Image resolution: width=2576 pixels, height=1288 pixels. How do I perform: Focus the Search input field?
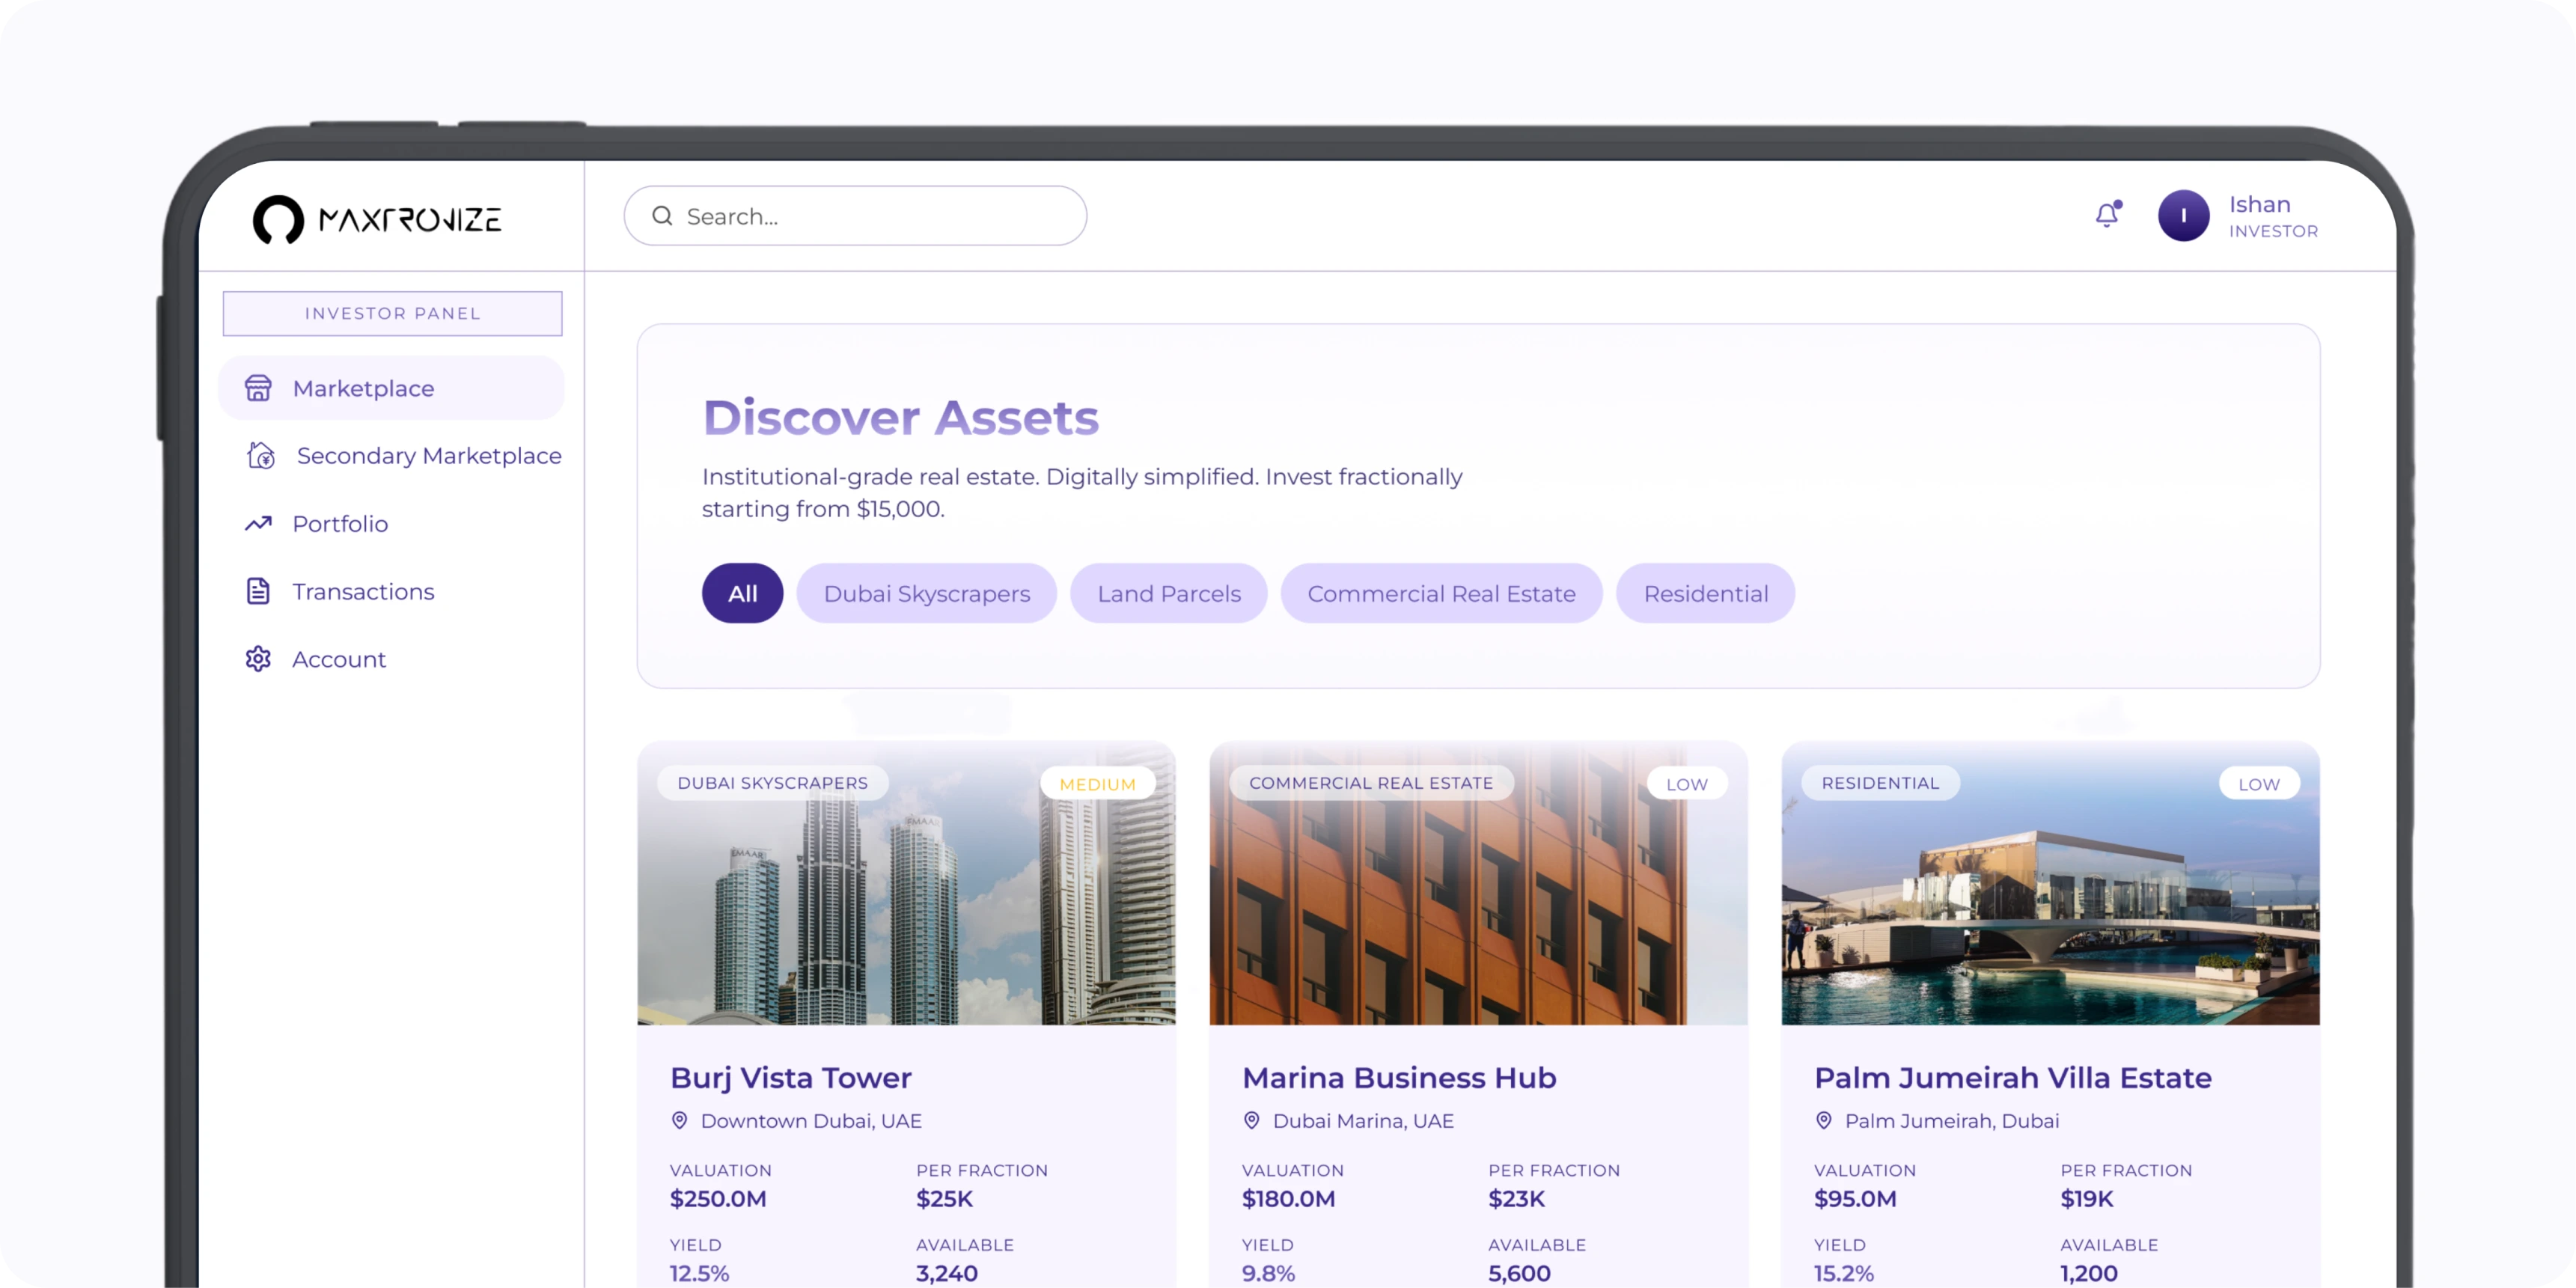coord(855,216)
